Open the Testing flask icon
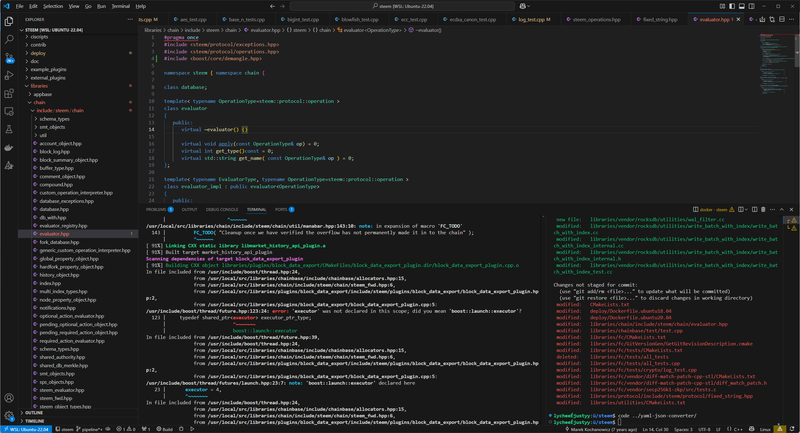This screenshot has width=800, height=433. tap(9, 130)
